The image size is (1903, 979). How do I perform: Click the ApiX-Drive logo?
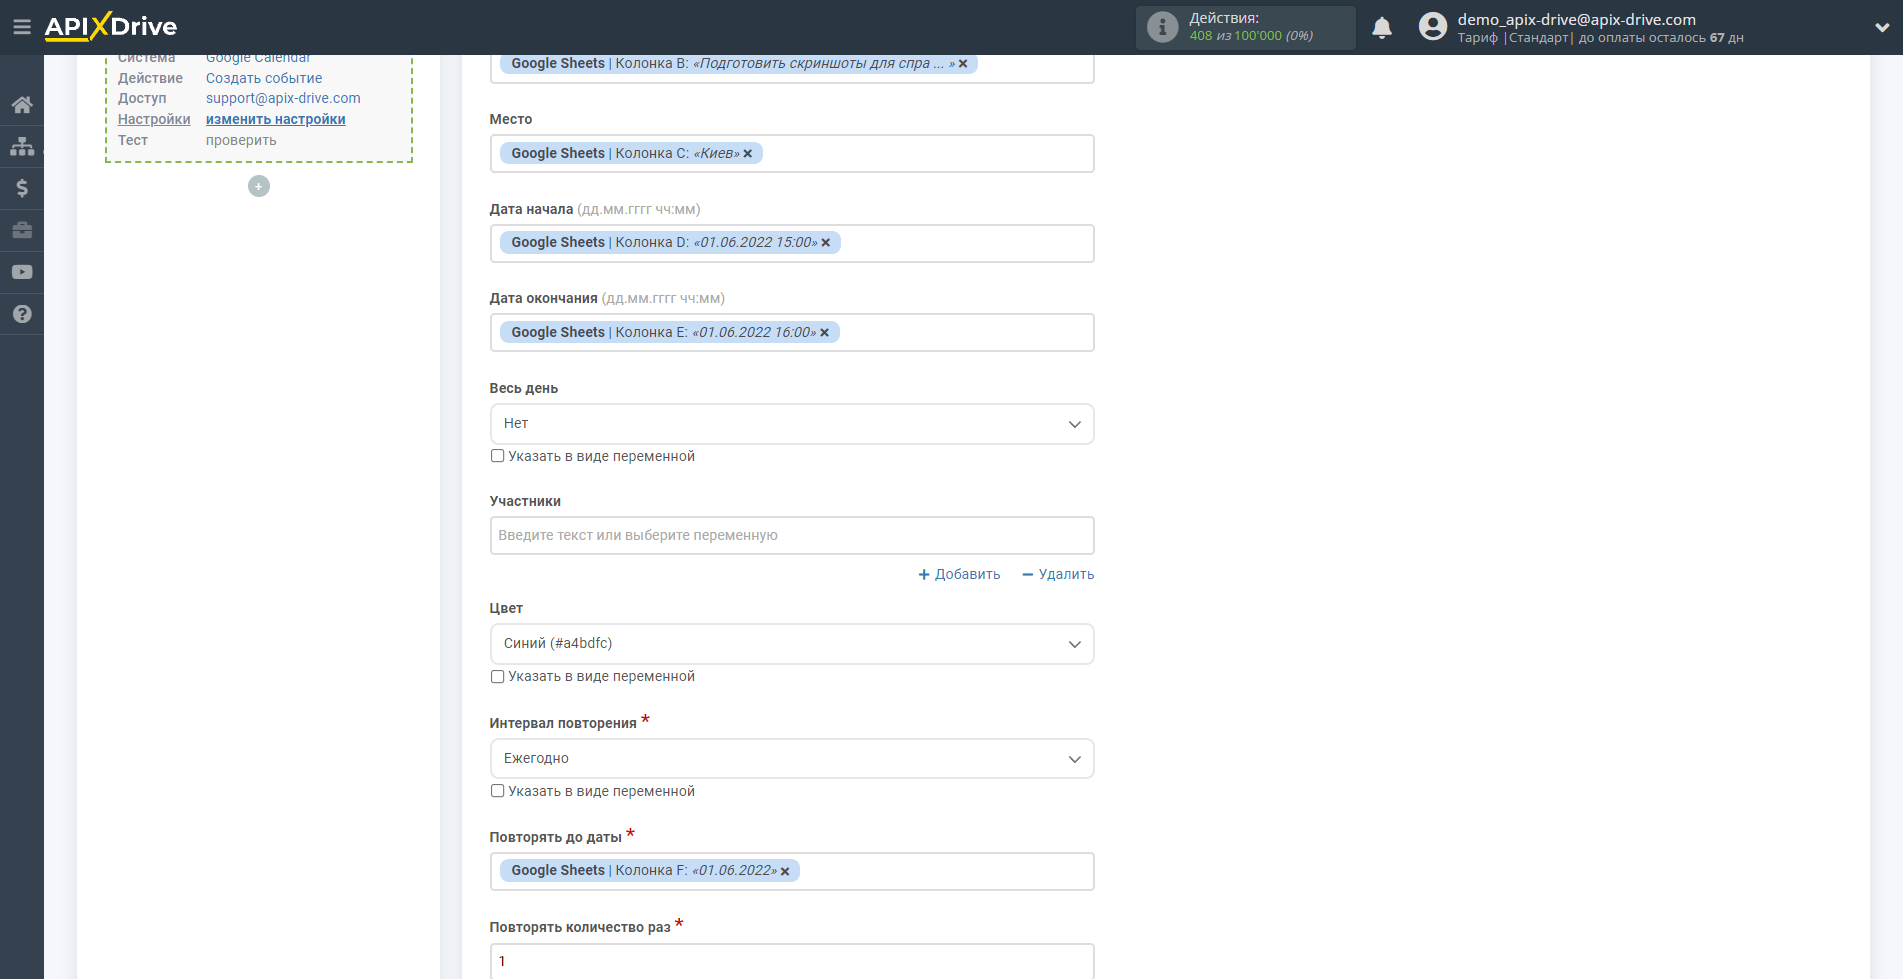pos(111,27)
